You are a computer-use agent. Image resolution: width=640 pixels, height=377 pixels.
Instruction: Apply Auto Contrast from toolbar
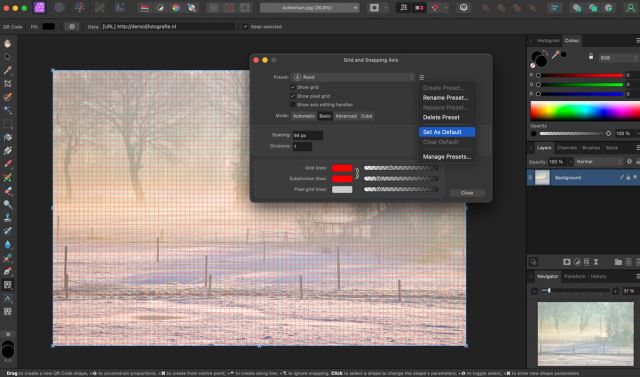click(x=160, y=8)
